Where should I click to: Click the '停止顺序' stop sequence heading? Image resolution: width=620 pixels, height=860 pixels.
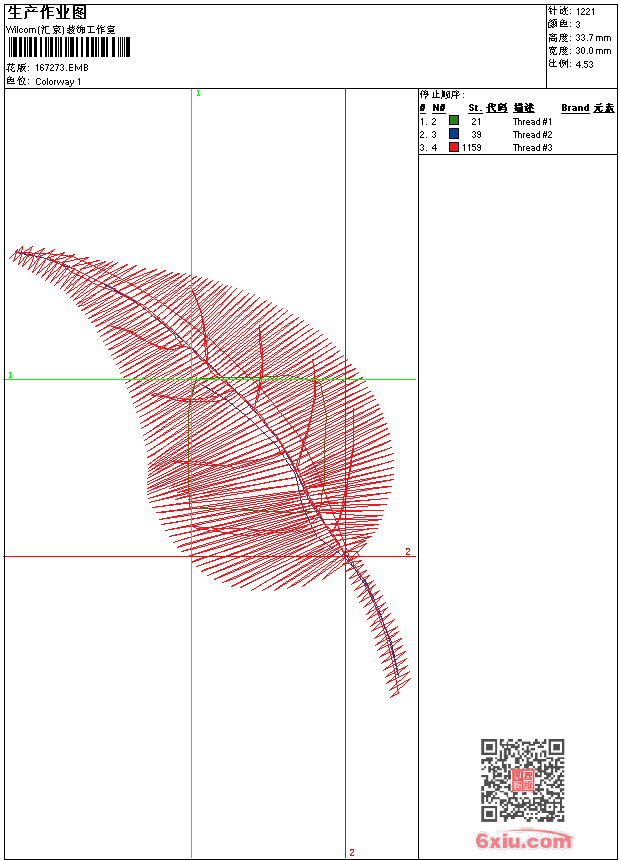(442, 95)
